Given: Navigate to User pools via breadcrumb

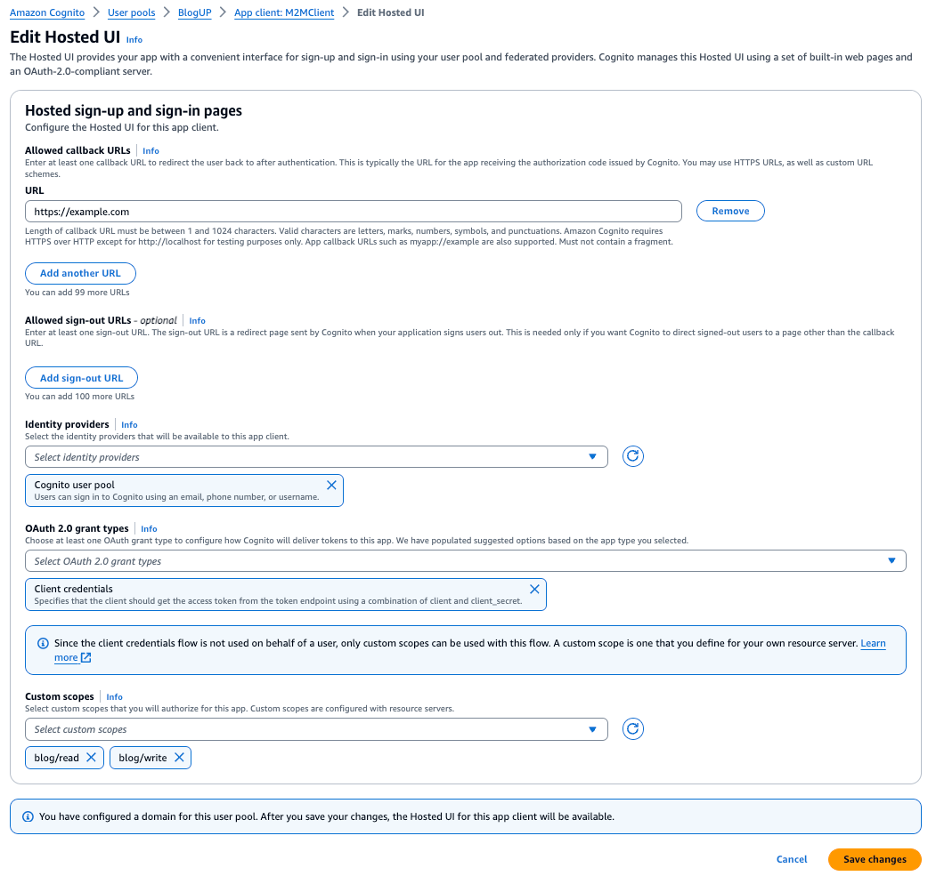Looking at the screenshot, I should point(130,12).
